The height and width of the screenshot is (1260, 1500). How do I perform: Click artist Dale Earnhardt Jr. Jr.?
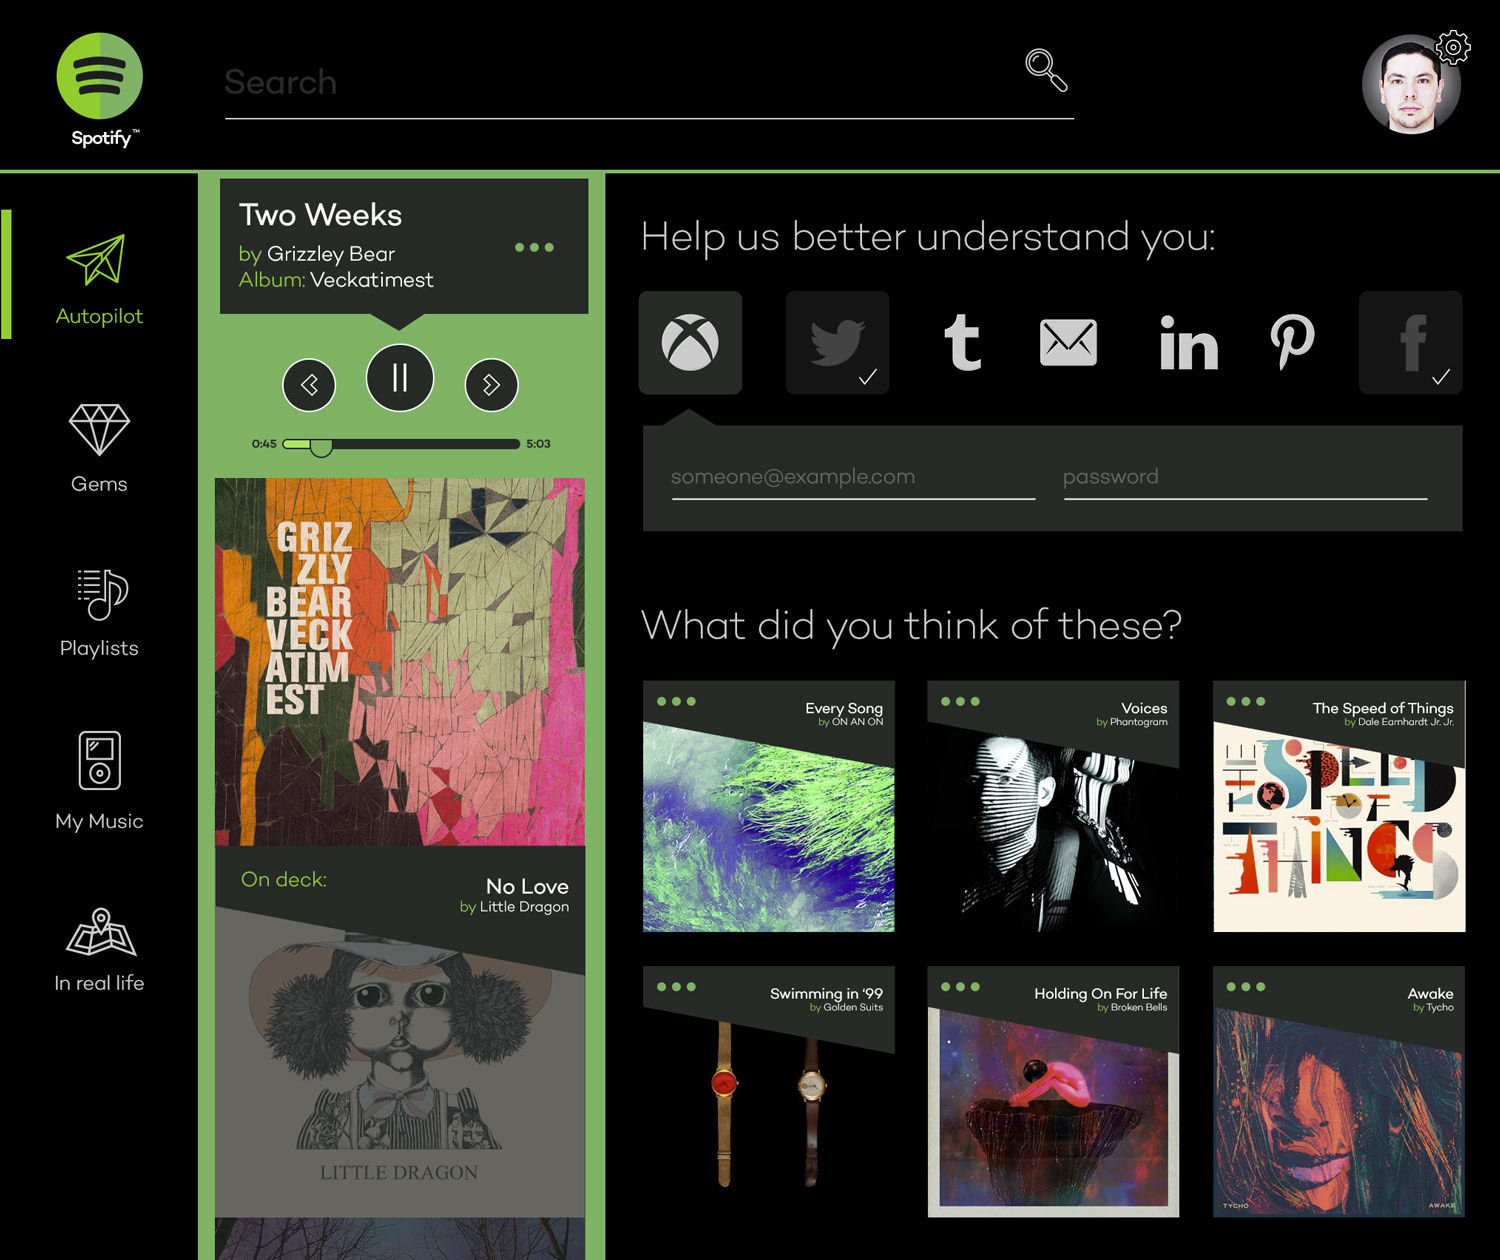pos(1406,722)
